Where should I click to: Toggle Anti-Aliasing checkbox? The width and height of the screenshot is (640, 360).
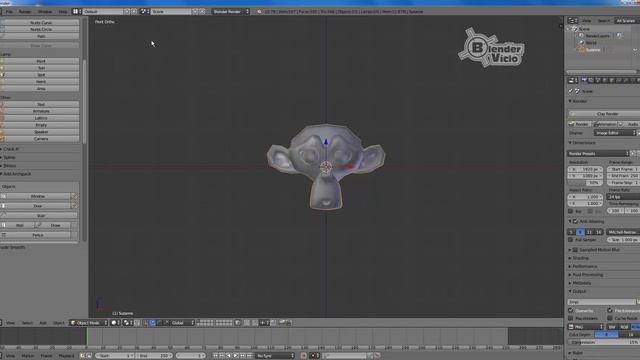(575, 222)
